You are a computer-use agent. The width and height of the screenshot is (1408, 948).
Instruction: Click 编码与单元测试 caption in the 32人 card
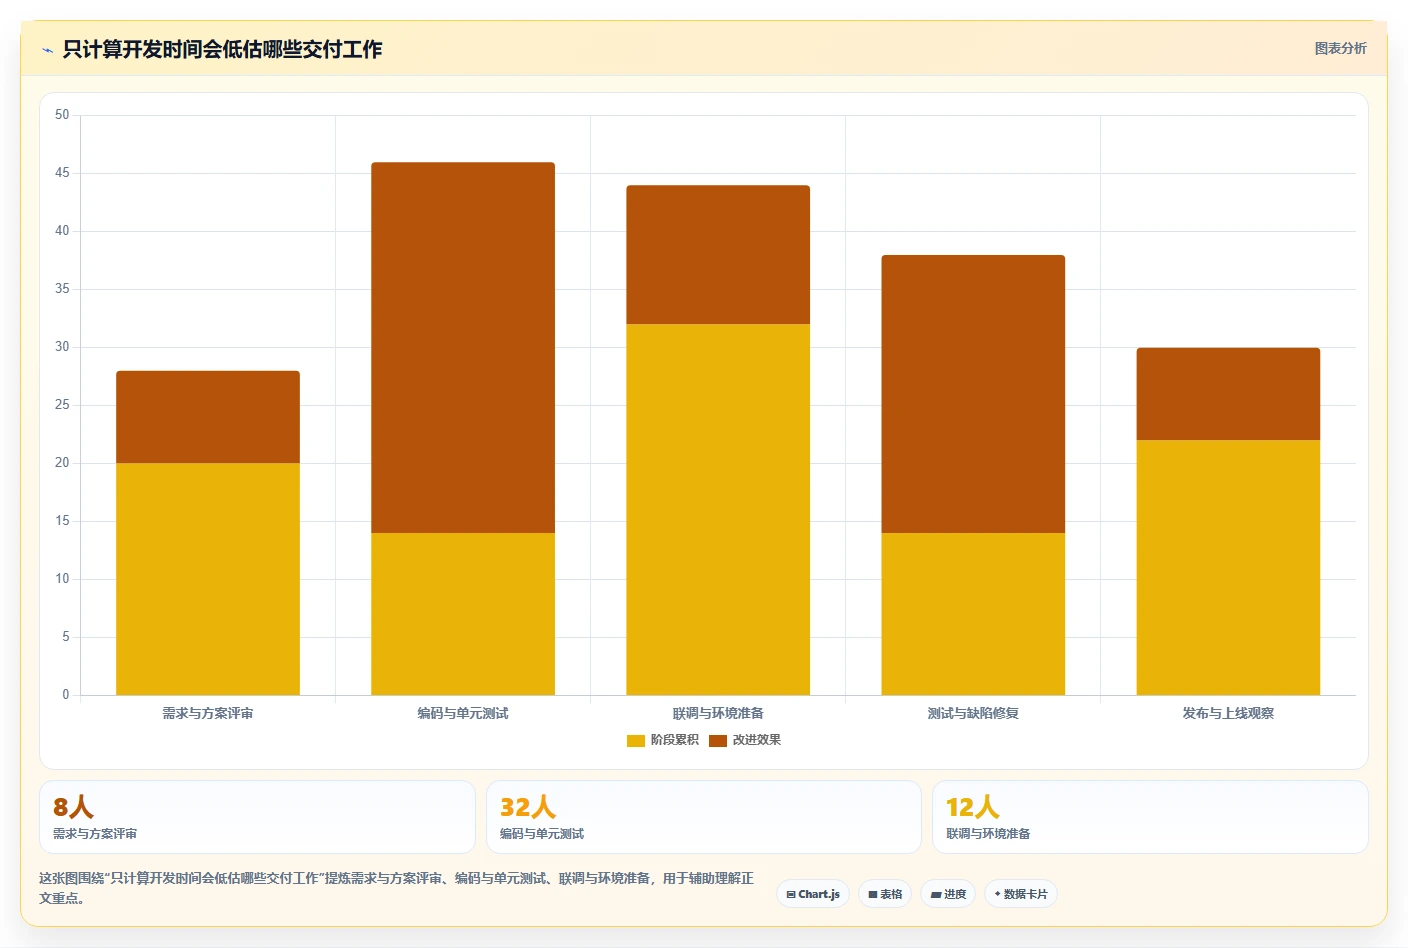pos(542,833)
